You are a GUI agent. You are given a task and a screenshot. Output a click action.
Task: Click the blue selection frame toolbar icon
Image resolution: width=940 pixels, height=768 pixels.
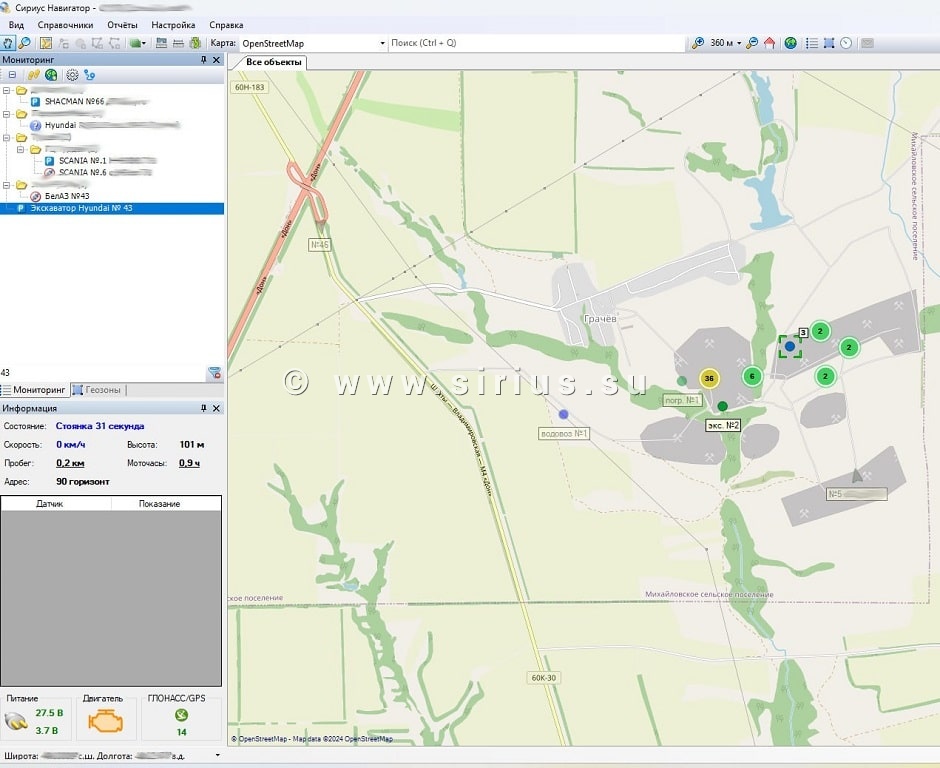[x=829, y=43]
